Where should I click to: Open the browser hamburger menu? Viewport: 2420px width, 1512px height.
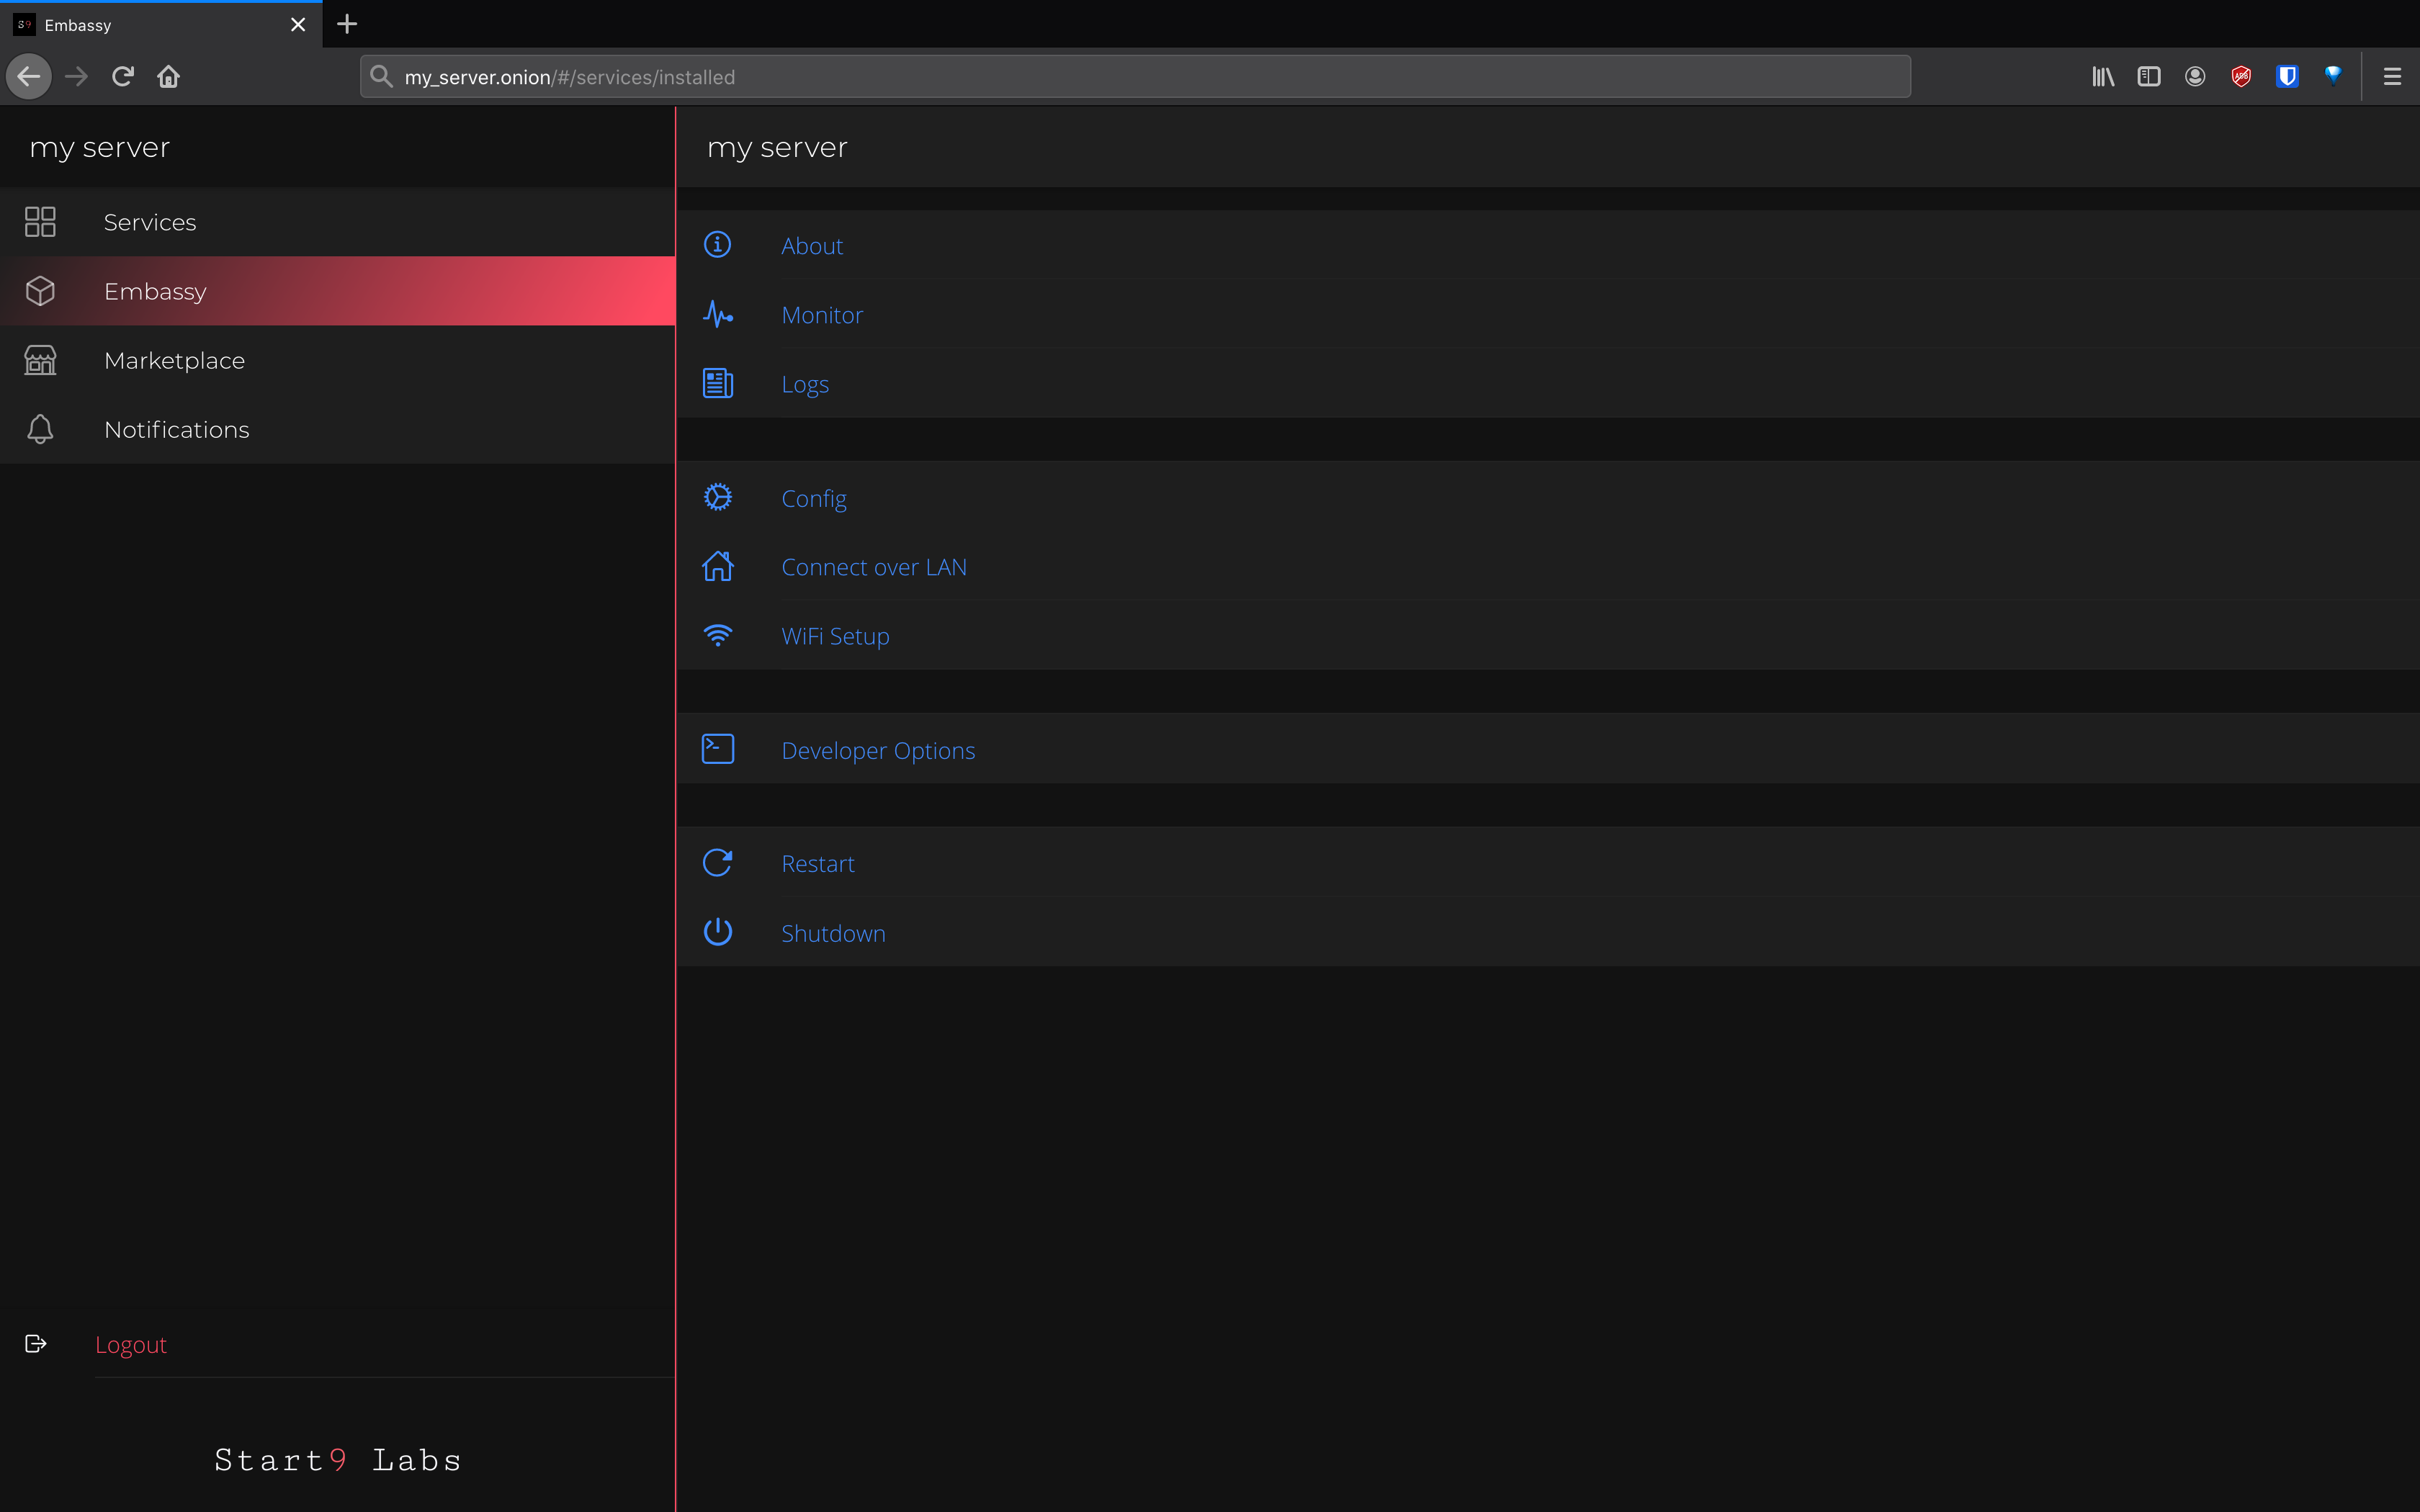click(2391, 77)
